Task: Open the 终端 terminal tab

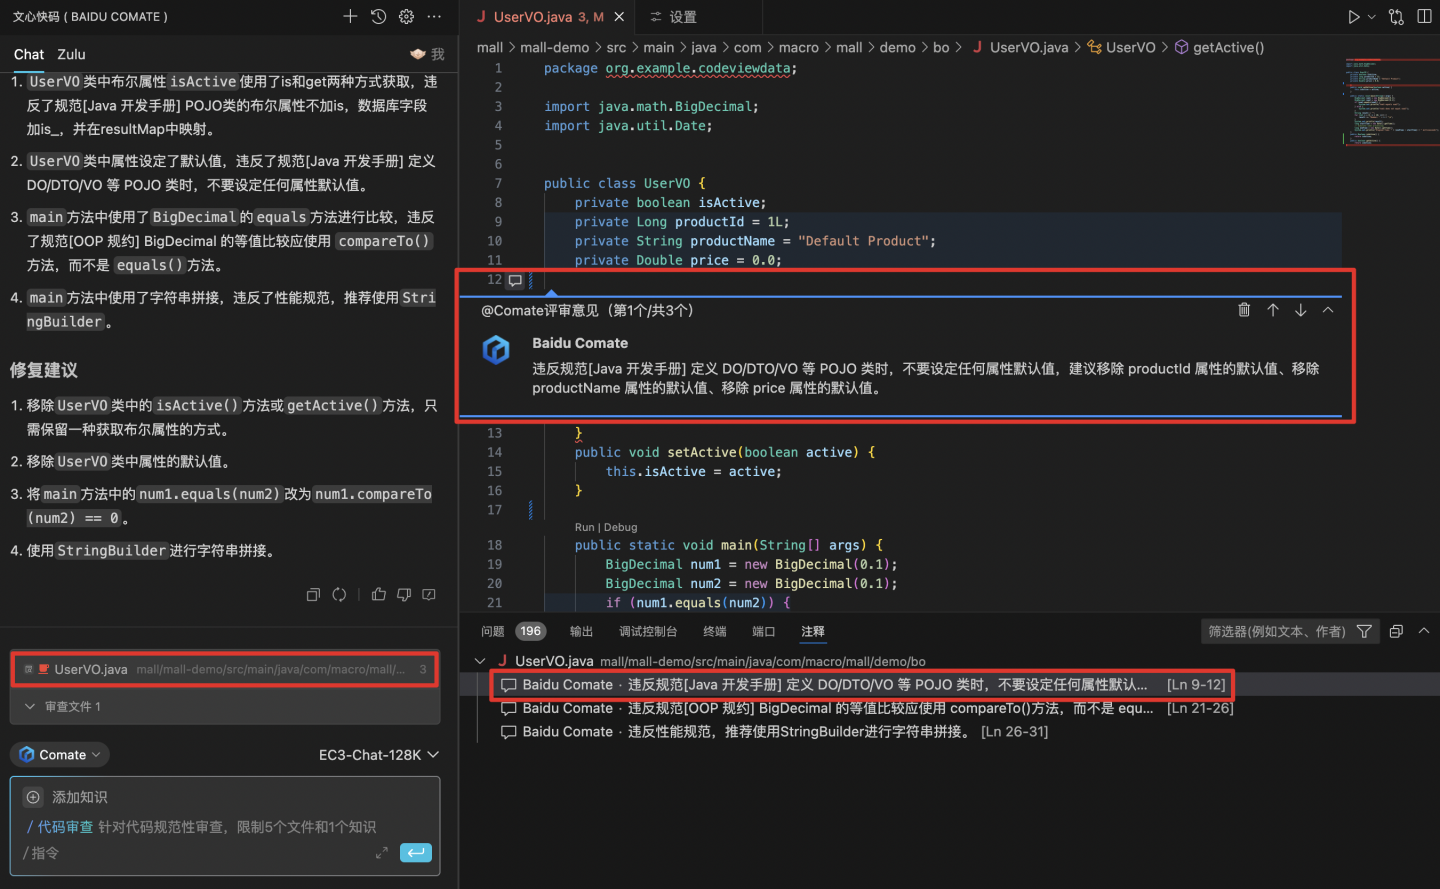Action: (x=715, y=631)
